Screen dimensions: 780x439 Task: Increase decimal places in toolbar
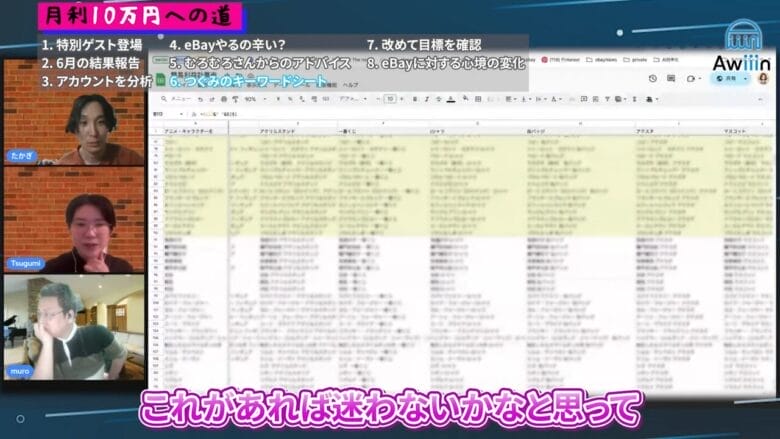pyautogui.click(x=314, y=99)
